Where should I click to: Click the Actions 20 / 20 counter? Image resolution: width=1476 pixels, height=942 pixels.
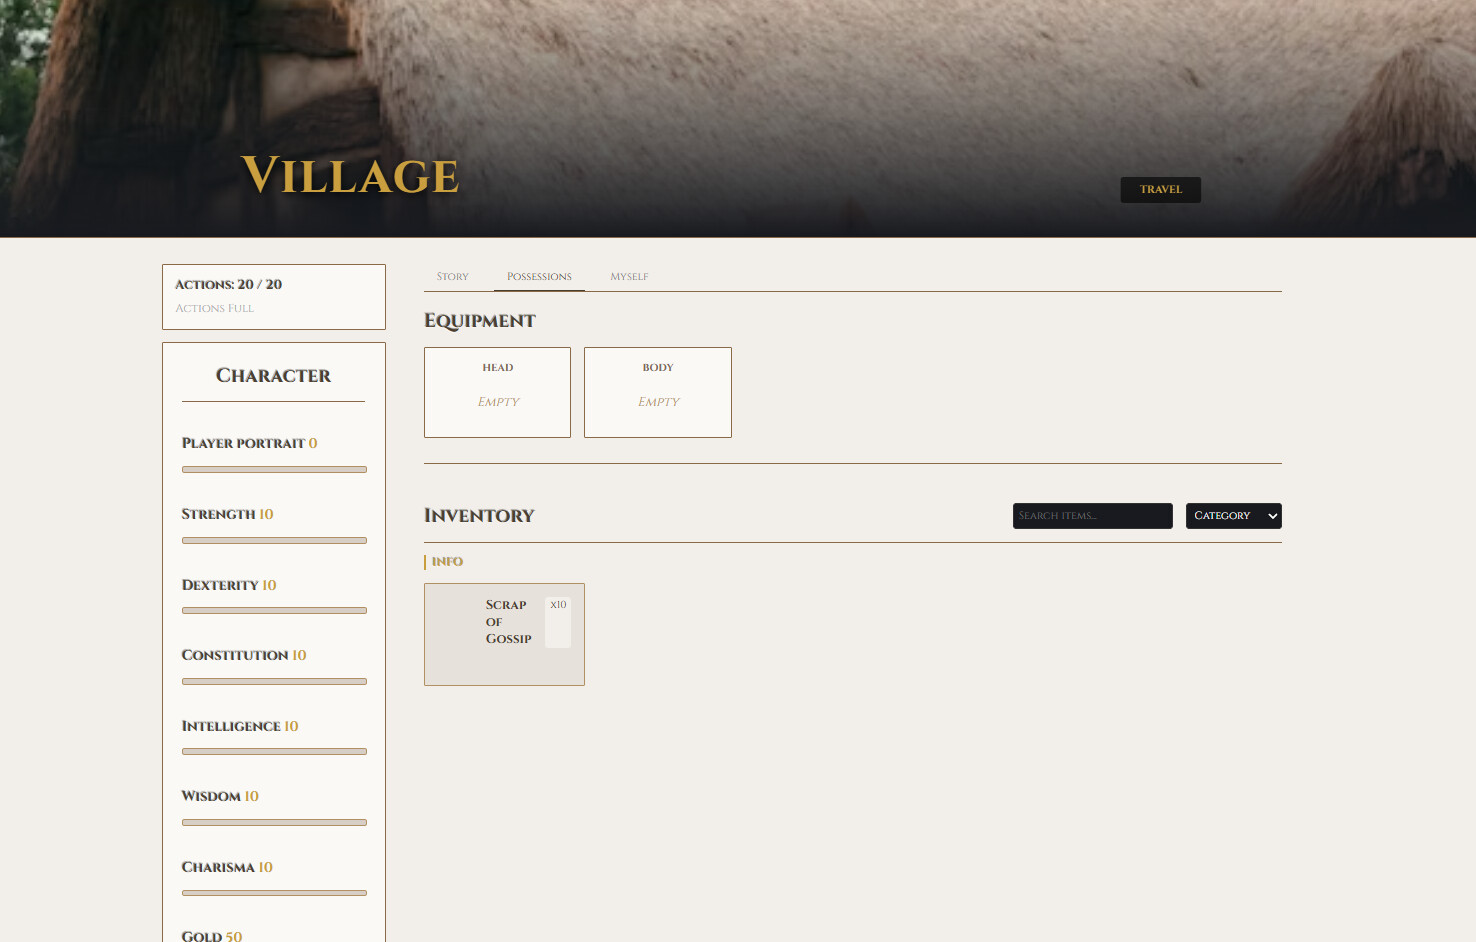coord(229,285)
